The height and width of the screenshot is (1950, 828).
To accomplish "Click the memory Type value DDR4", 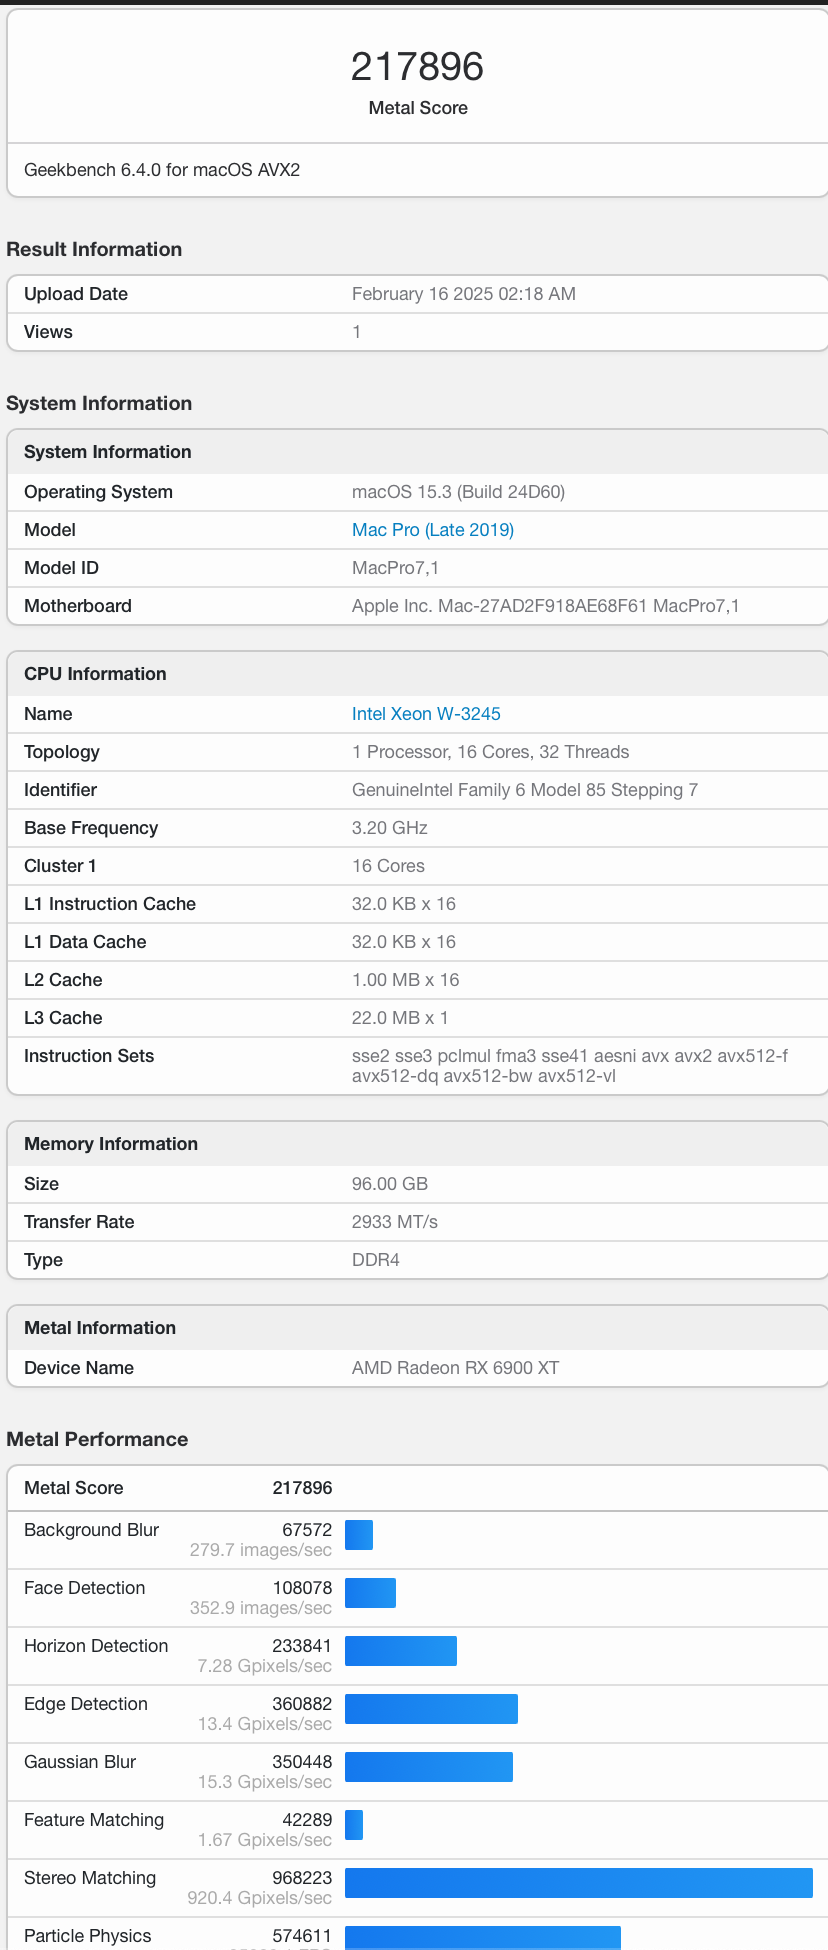I will point(376,1260).
